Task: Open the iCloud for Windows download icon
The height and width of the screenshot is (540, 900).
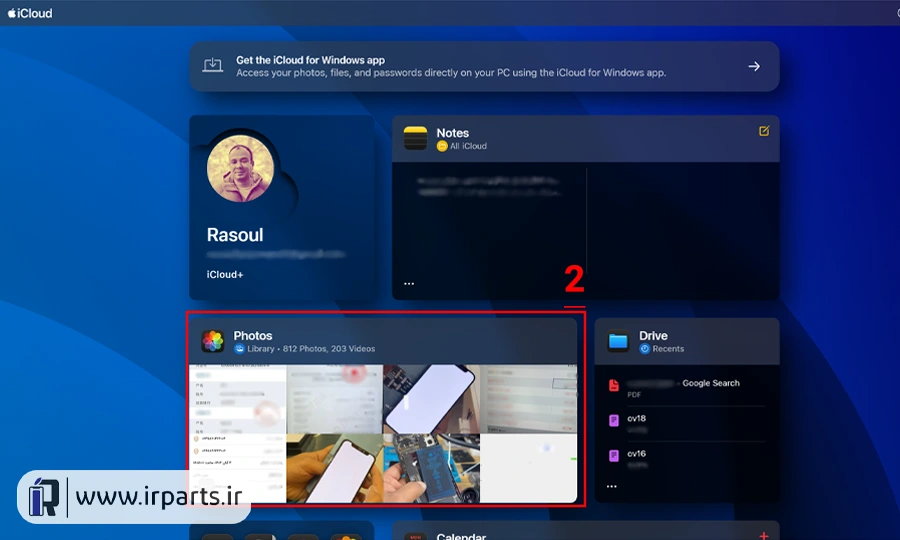Action: pos(212,65)
